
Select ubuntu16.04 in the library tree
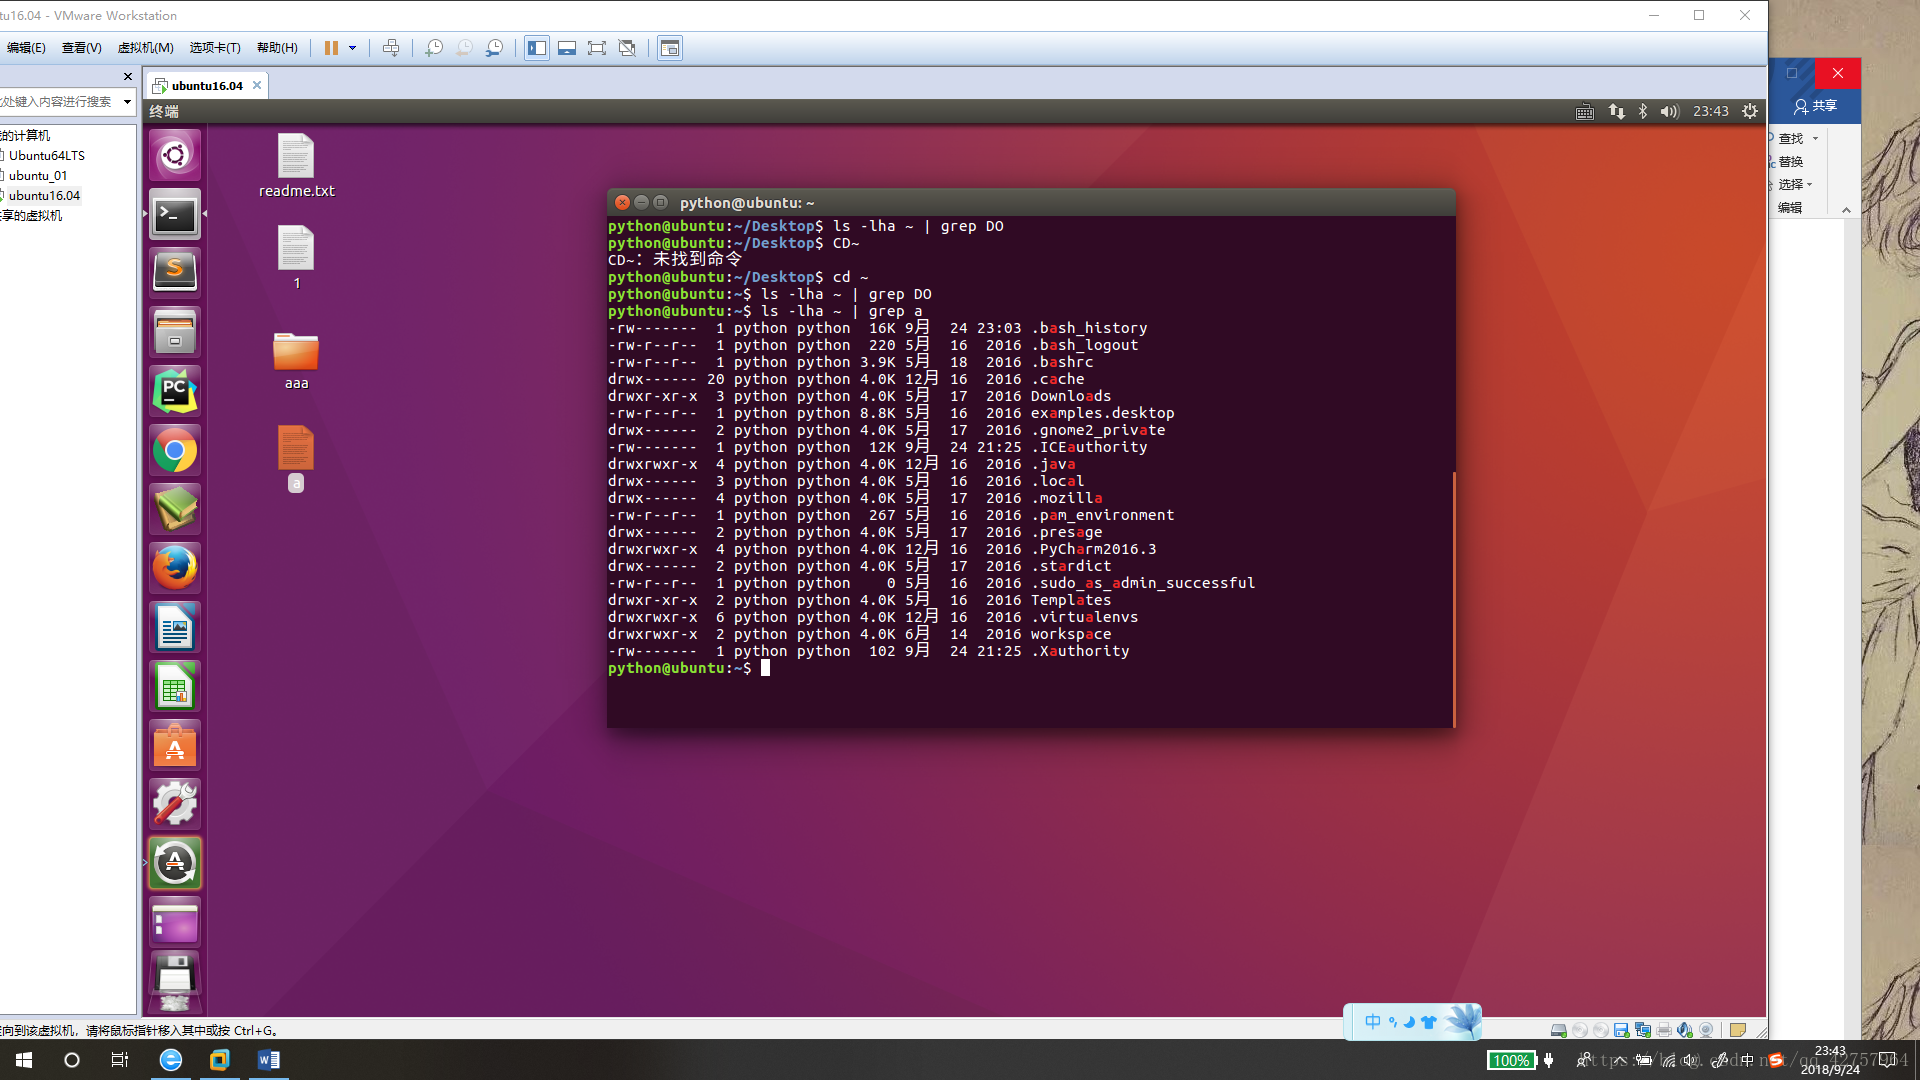44,195
